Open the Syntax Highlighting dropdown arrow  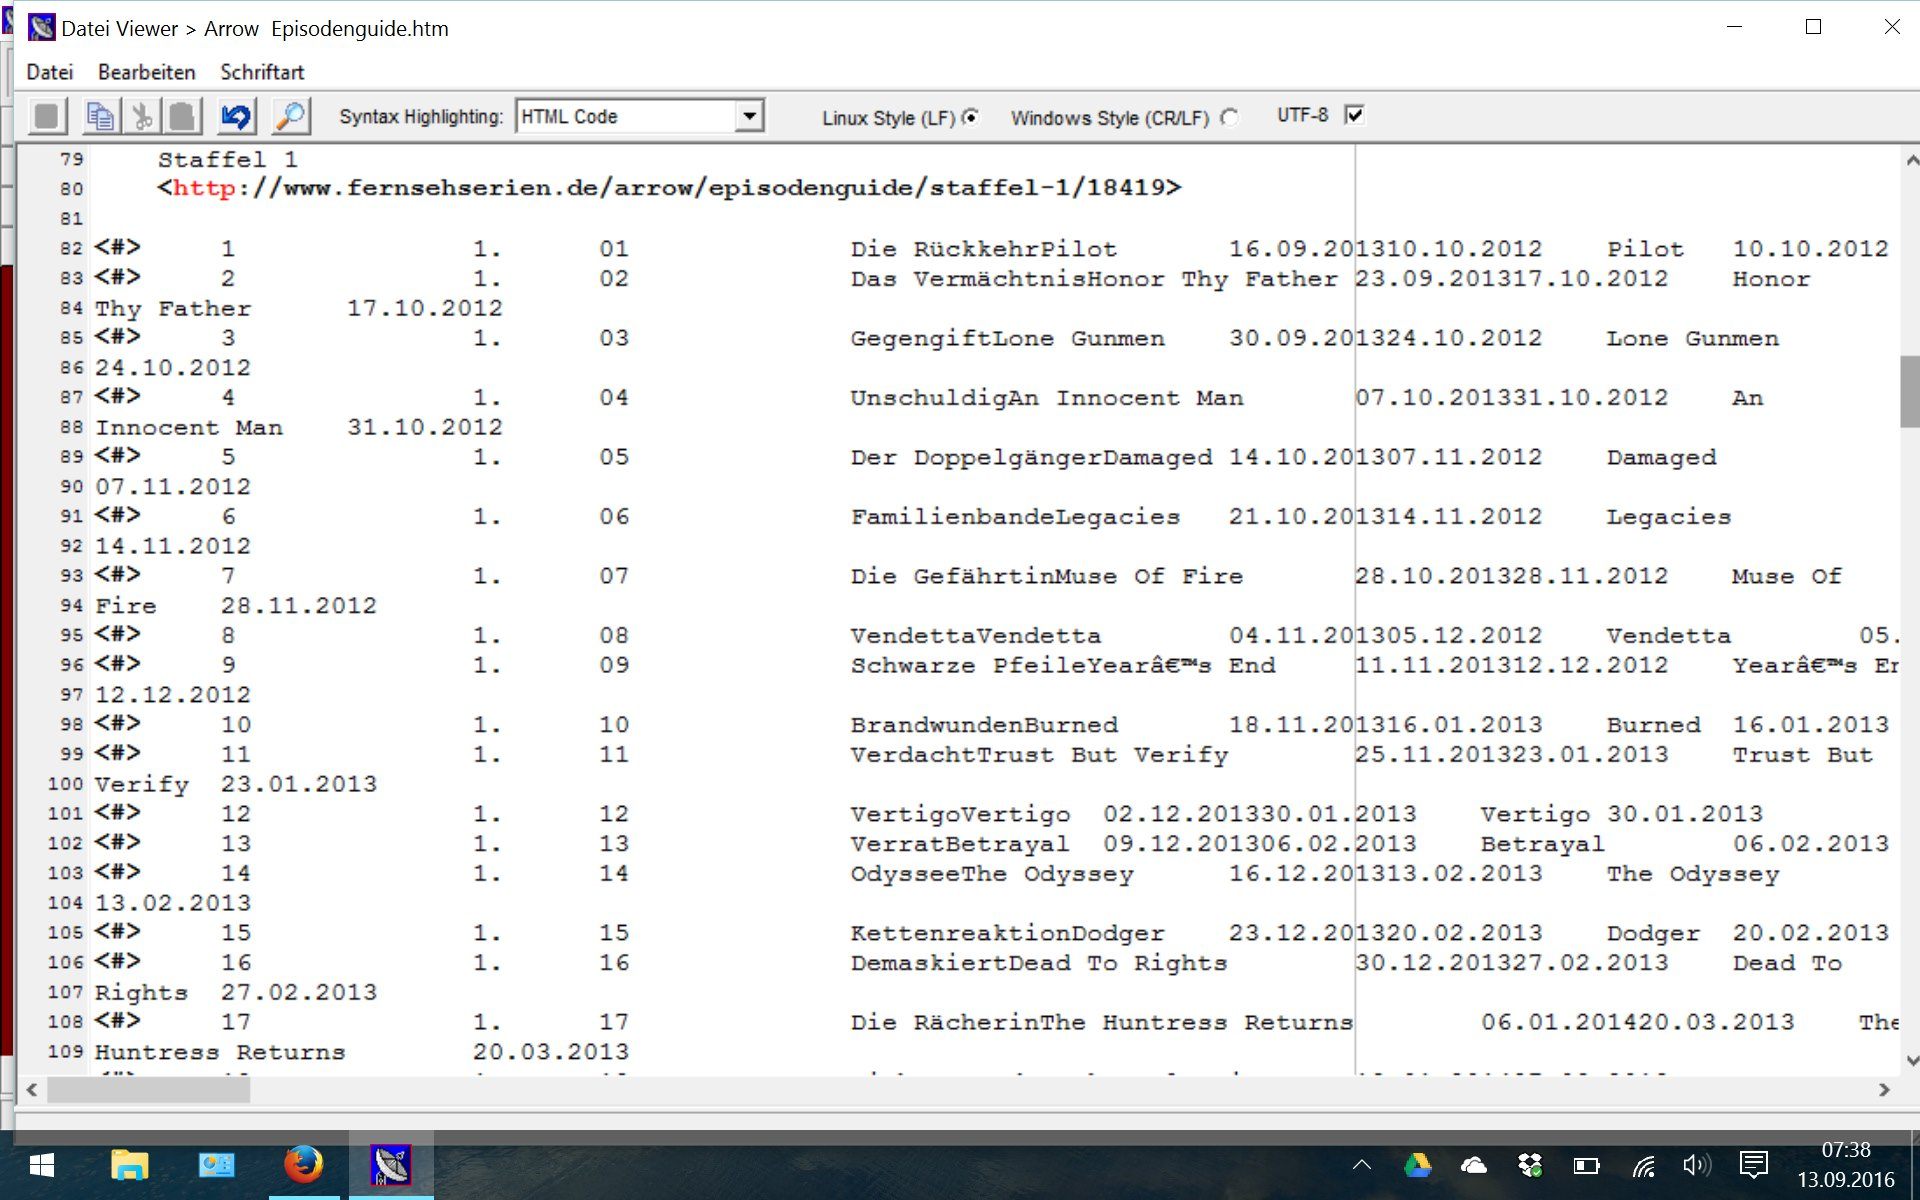click(x=749, y=116)
